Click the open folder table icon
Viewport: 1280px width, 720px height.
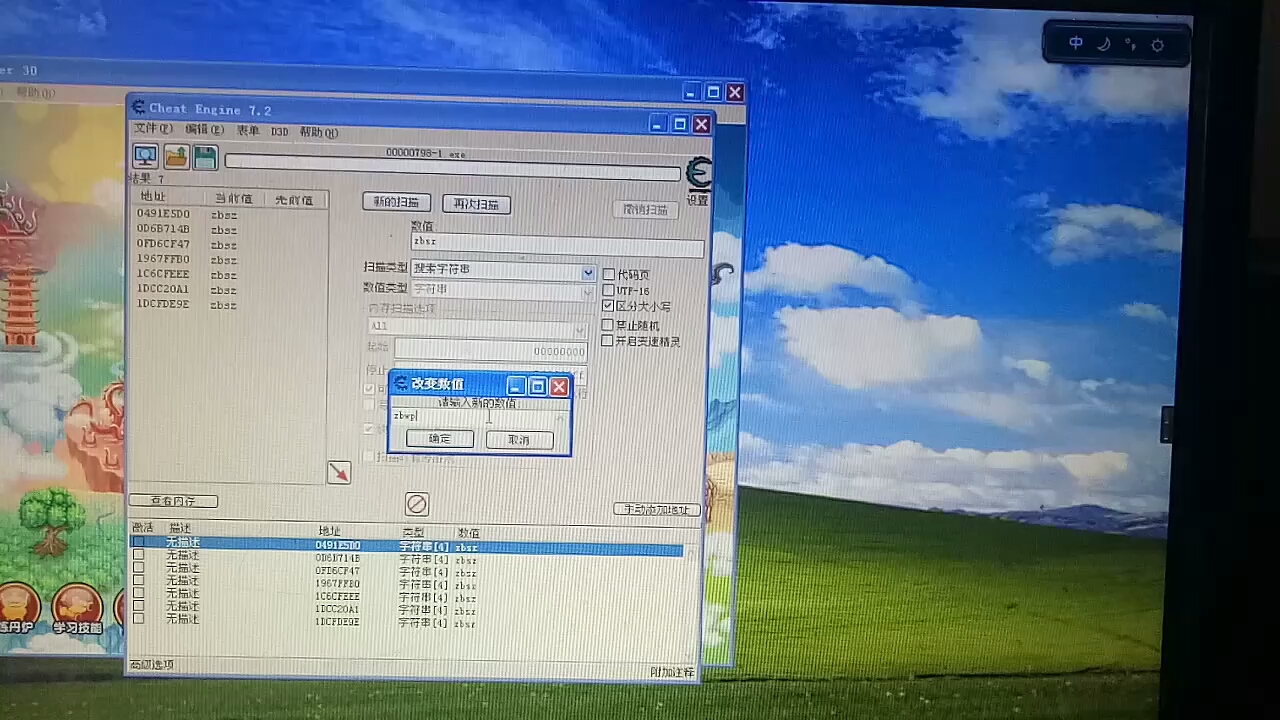(176, 157)
